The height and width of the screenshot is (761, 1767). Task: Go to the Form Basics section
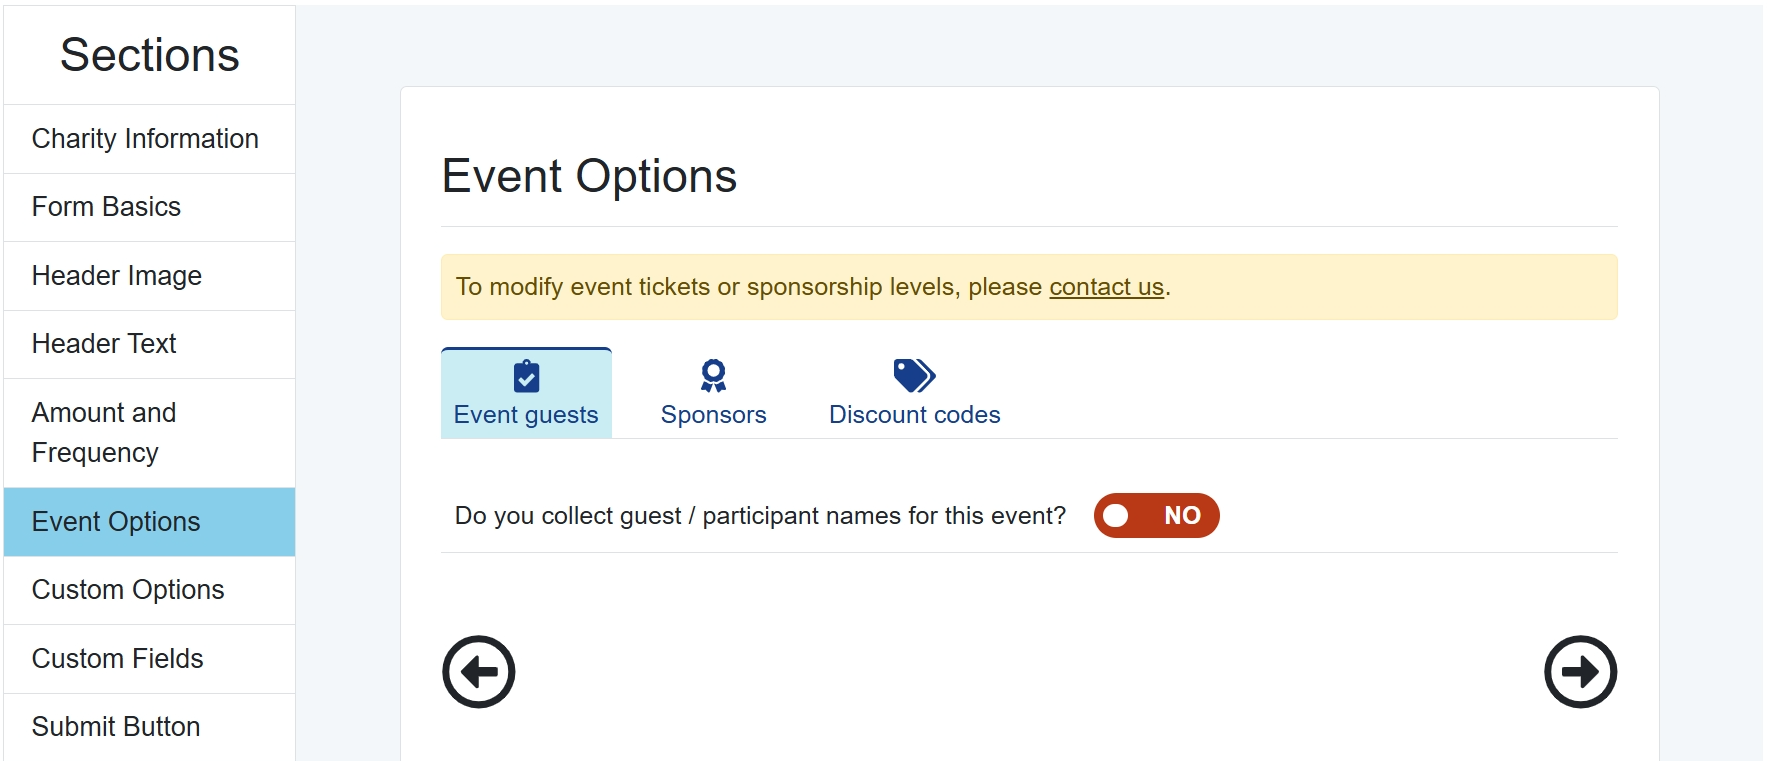click(x=107, y=207)
